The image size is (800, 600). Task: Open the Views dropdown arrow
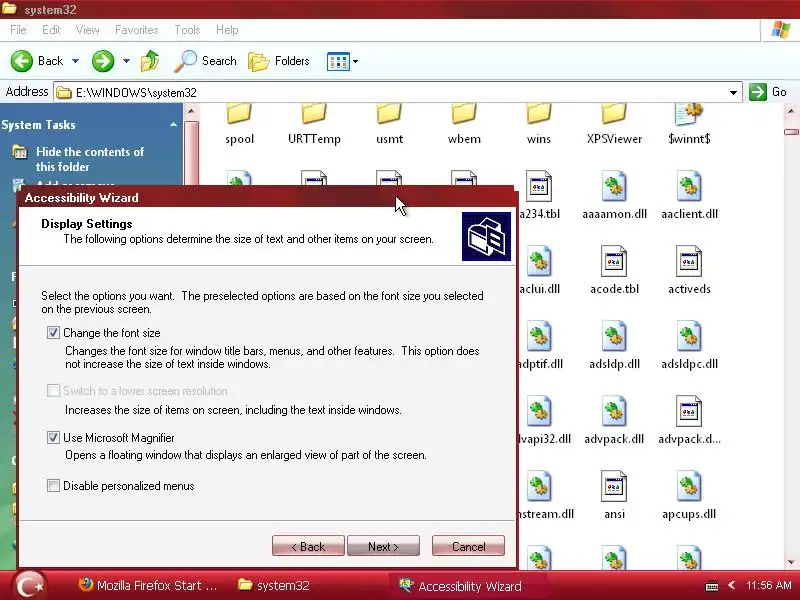[356, 62]
